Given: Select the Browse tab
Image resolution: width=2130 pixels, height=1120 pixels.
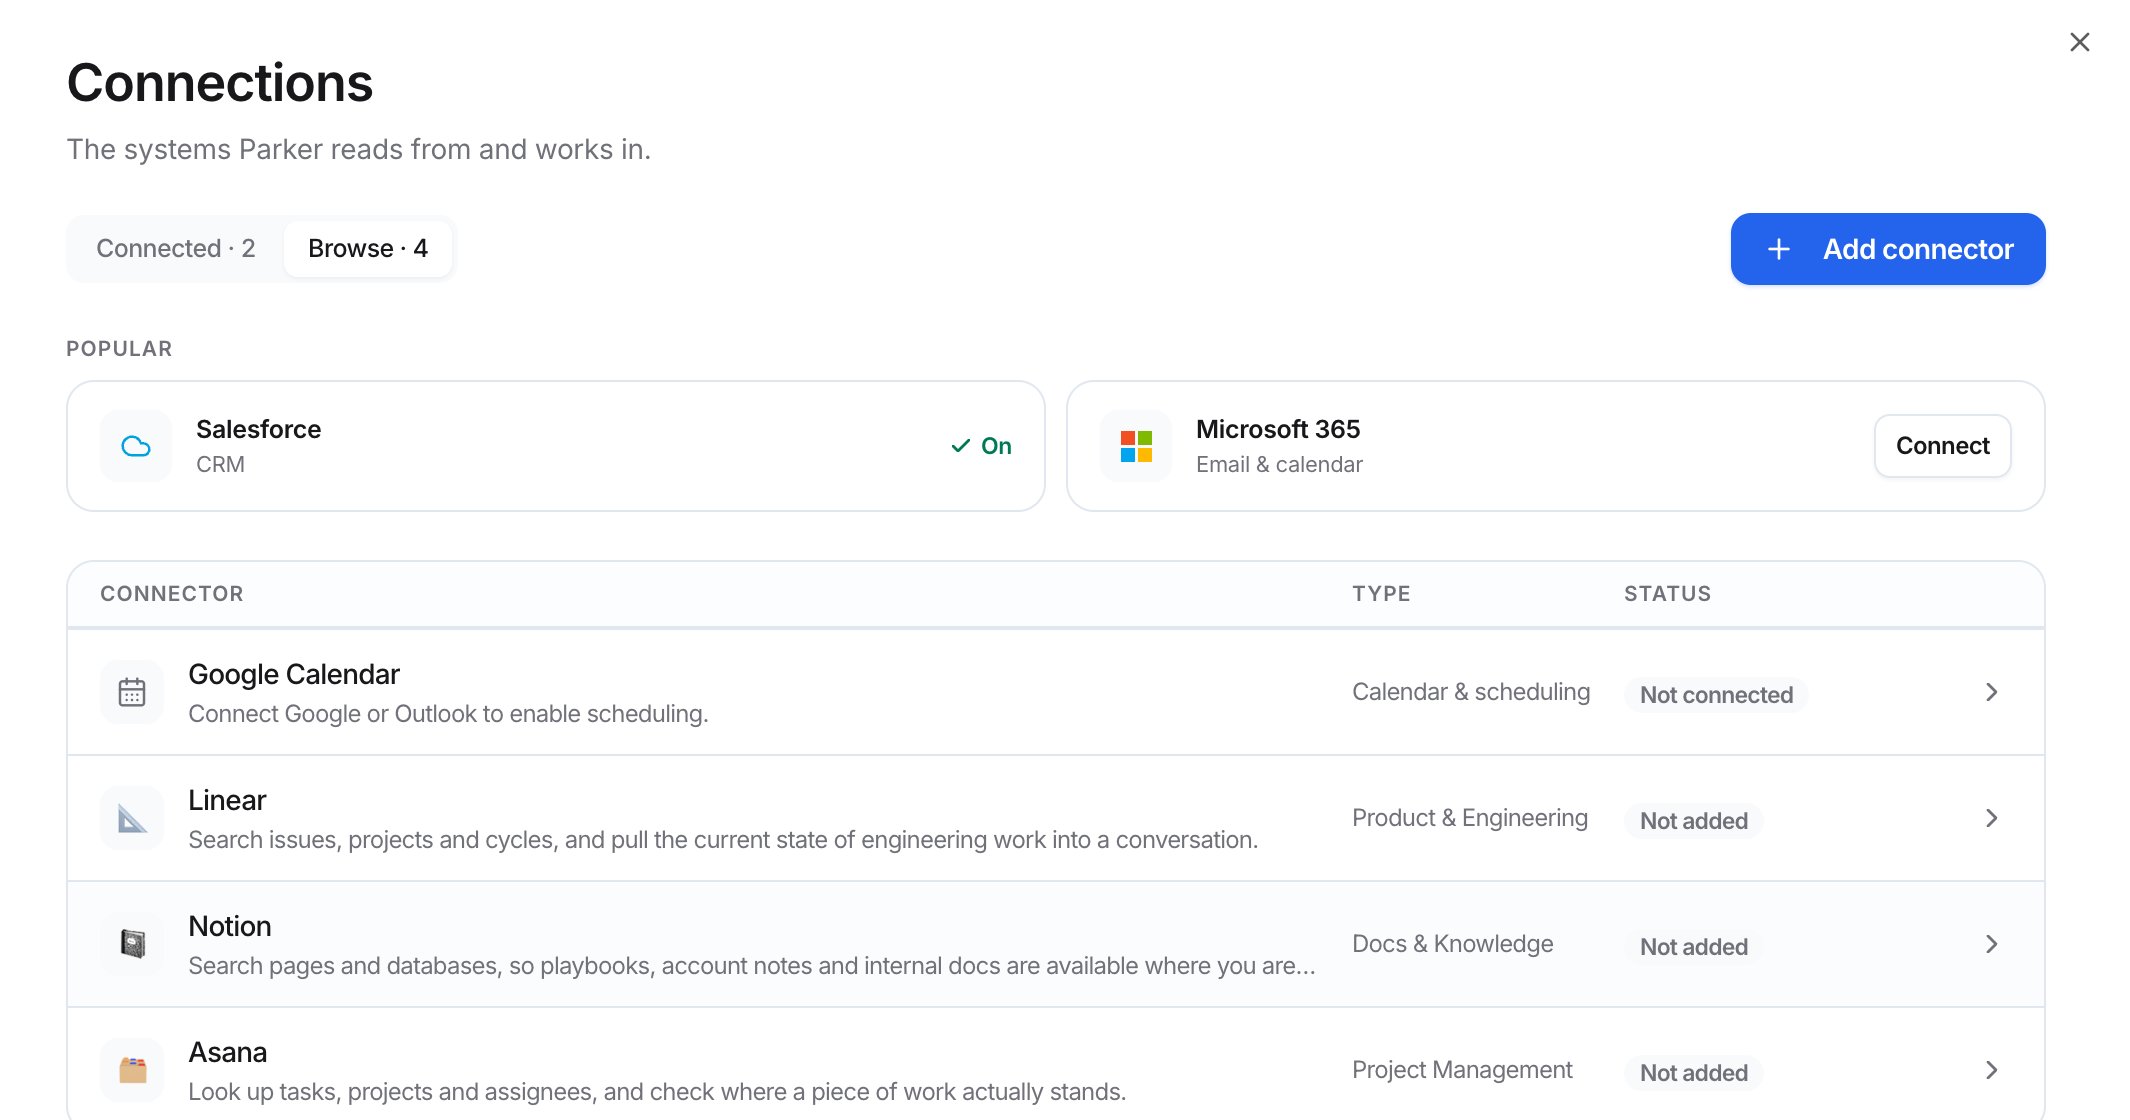Looking at the screenshot, I should pyautogui.click(x=368, y=248).
